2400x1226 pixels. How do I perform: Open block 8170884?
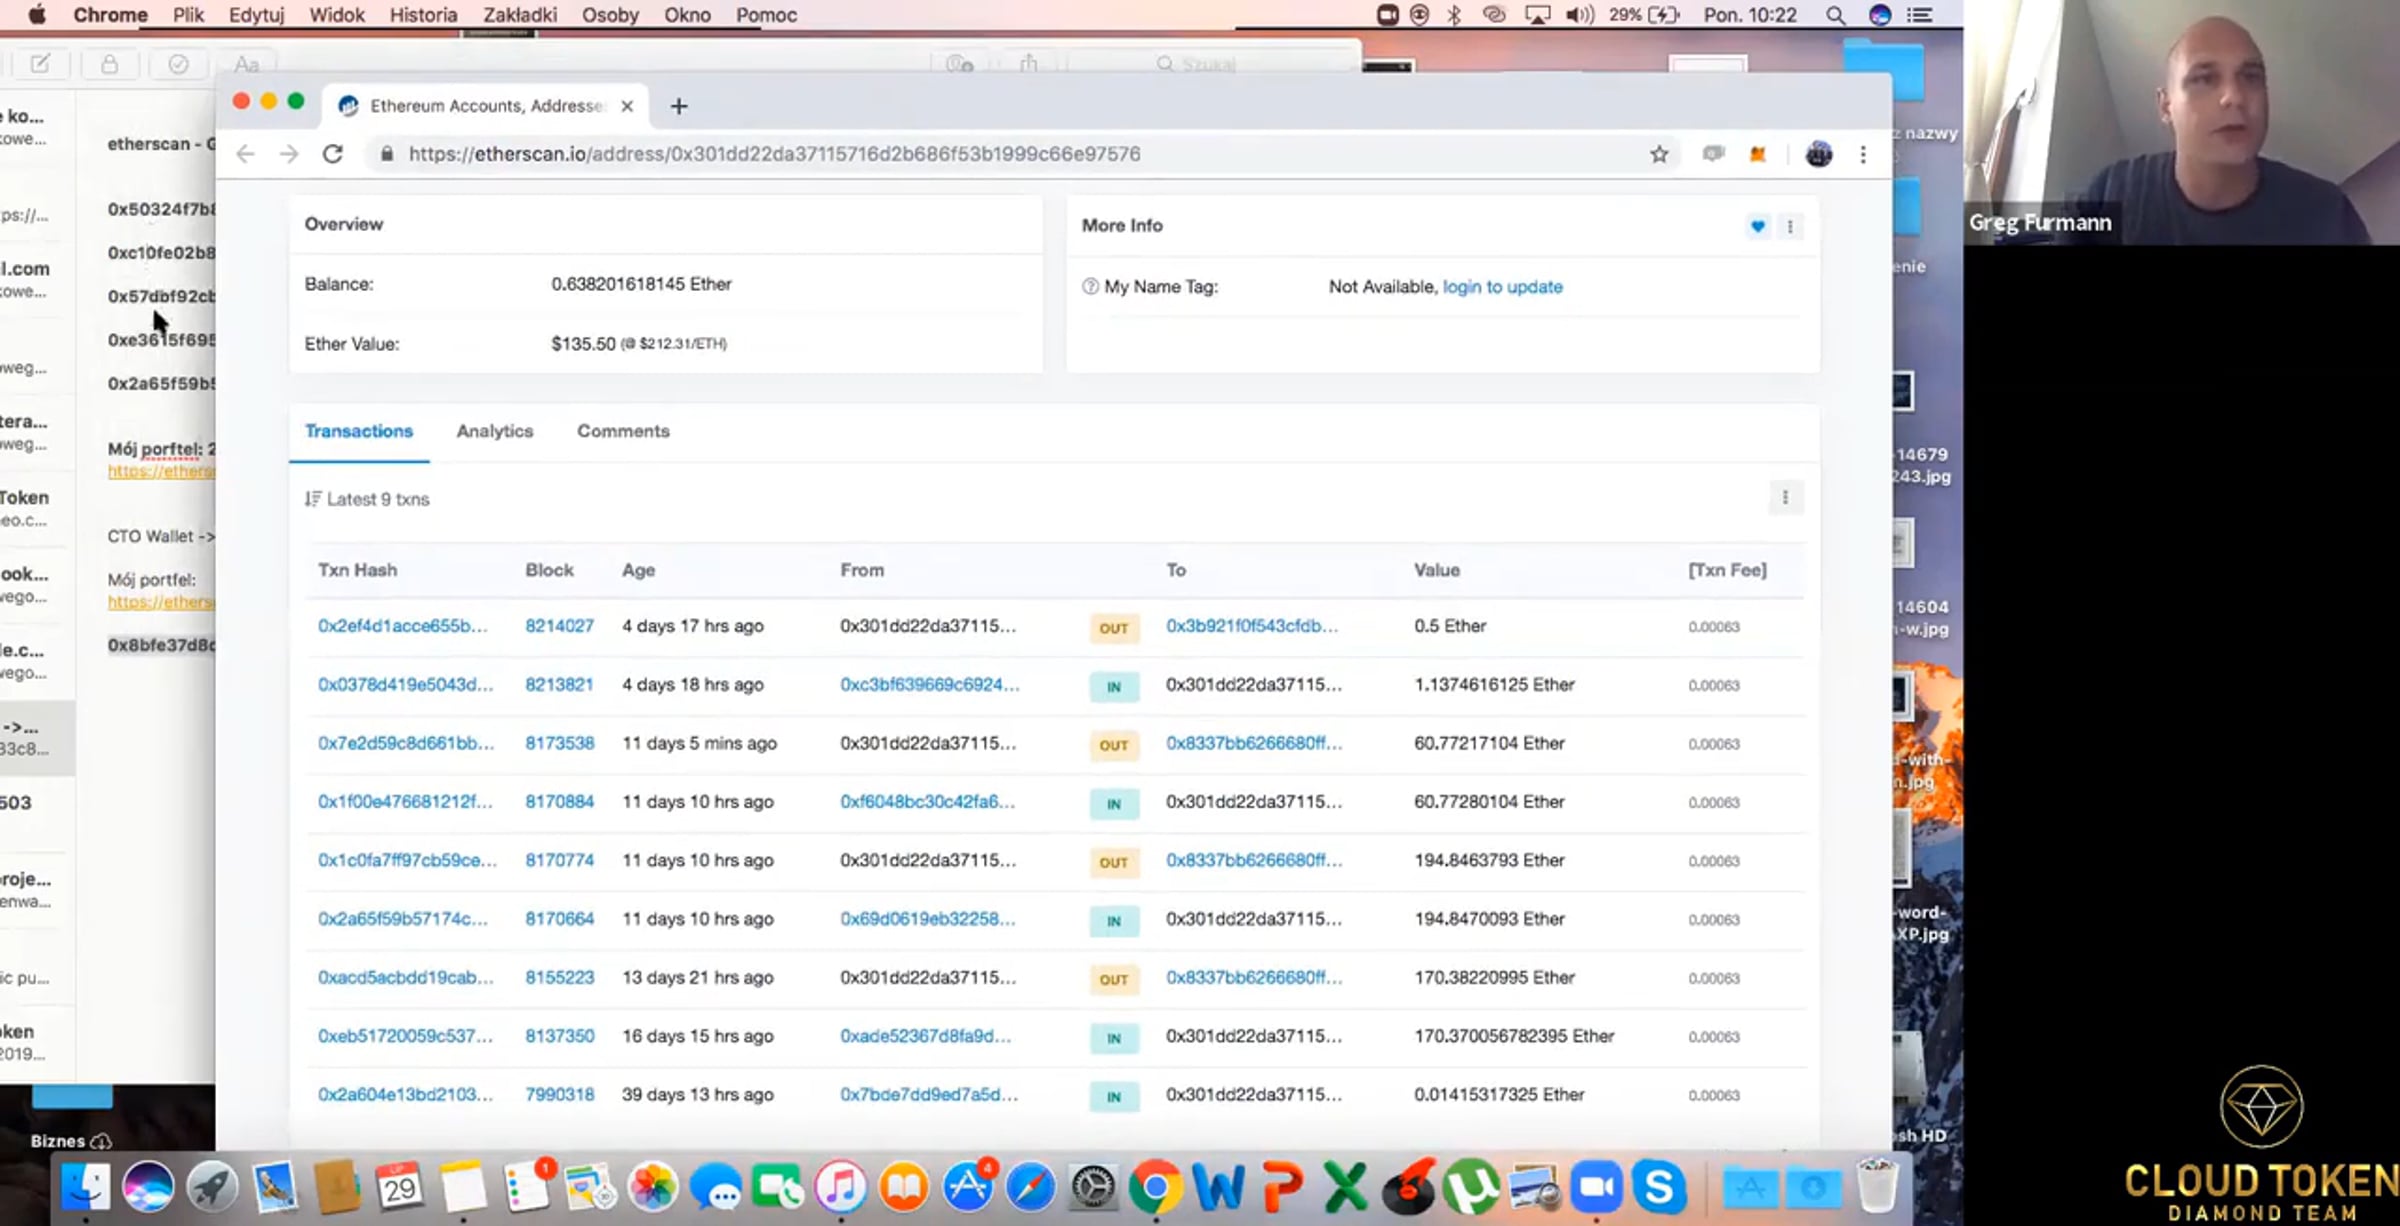[559, 802]
